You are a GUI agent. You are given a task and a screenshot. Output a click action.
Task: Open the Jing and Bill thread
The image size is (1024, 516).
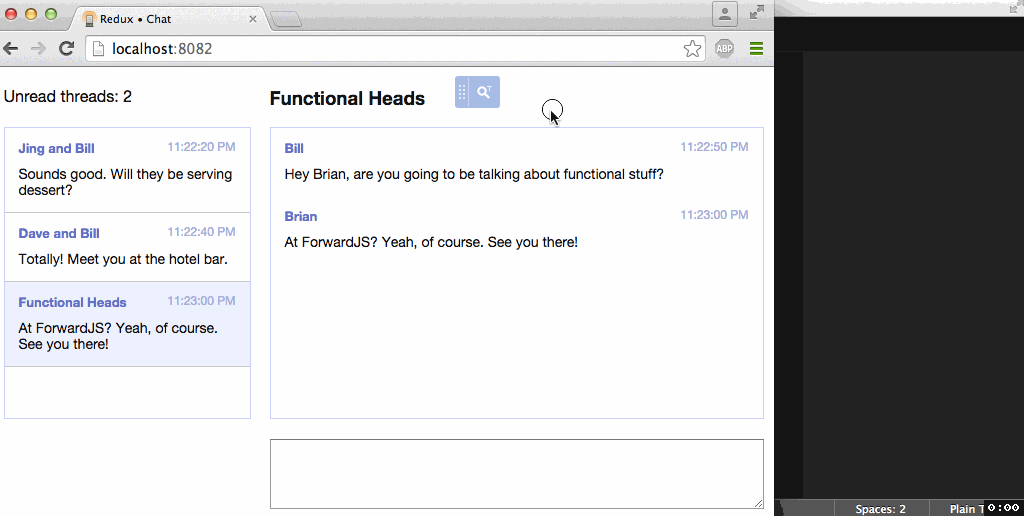click(127, 170)
